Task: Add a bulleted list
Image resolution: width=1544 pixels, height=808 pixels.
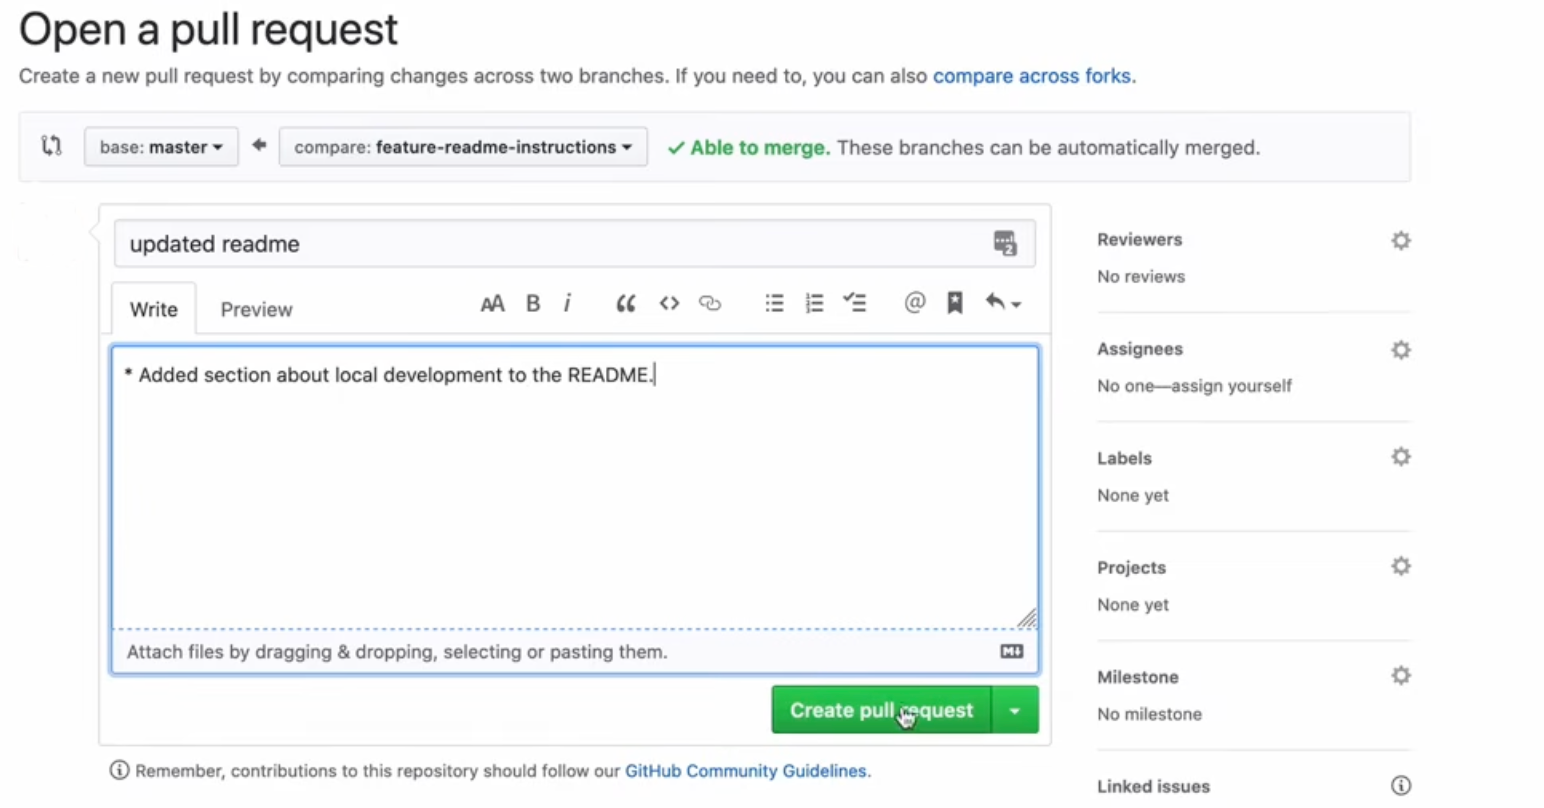Action: (774, 304)
